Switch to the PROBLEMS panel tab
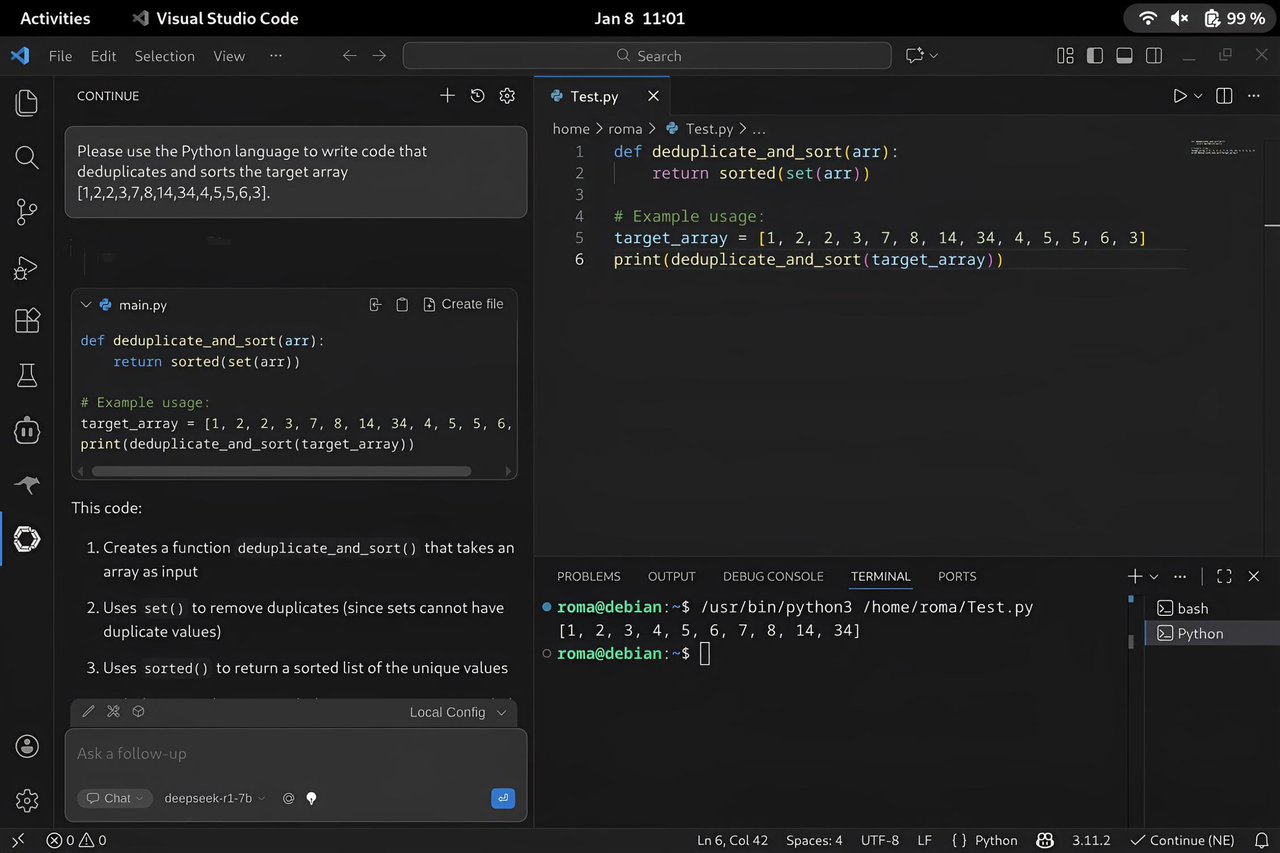 589,576
